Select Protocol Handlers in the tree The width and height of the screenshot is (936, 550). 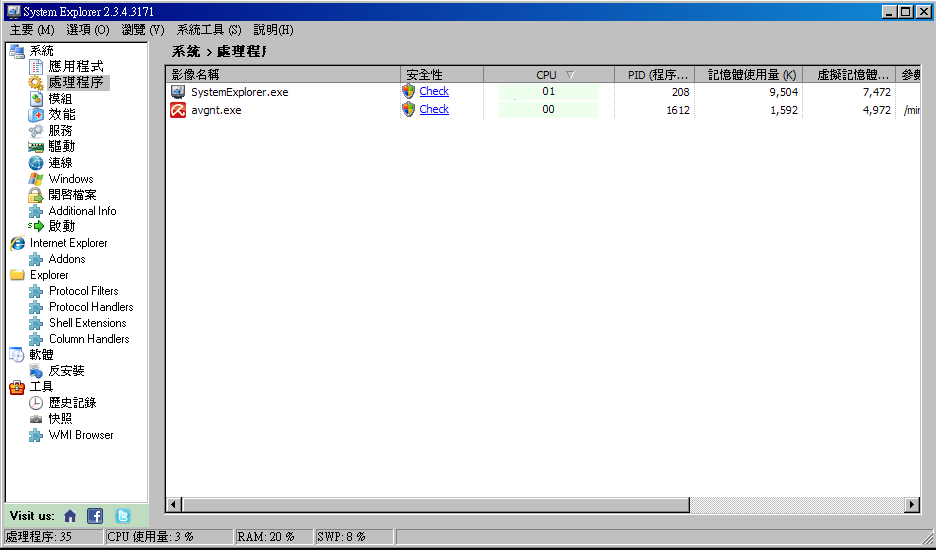(x=91, y=307)
